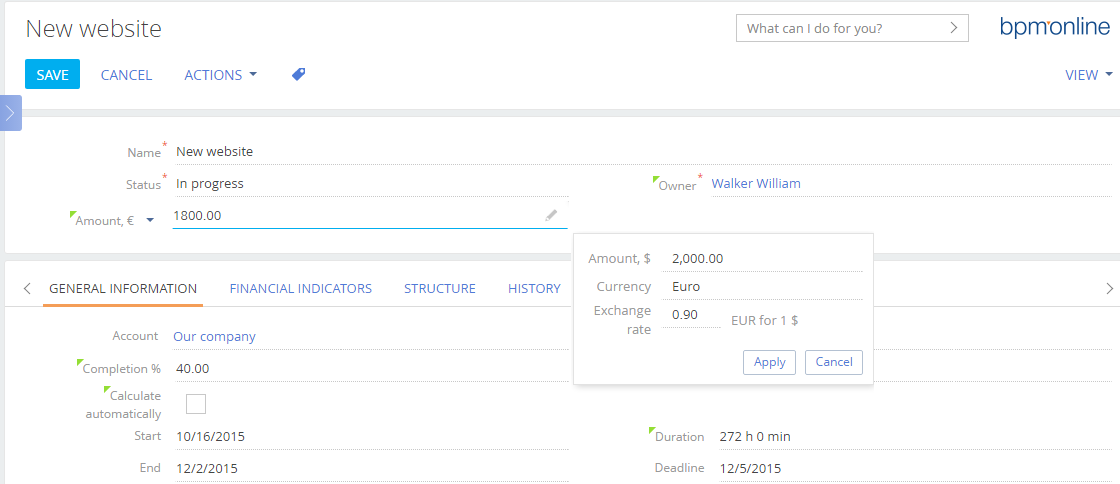This screenshot has width=1120, height=484.
Task: Switch to the Financial Indicators tab
Action: pos(300,288)
